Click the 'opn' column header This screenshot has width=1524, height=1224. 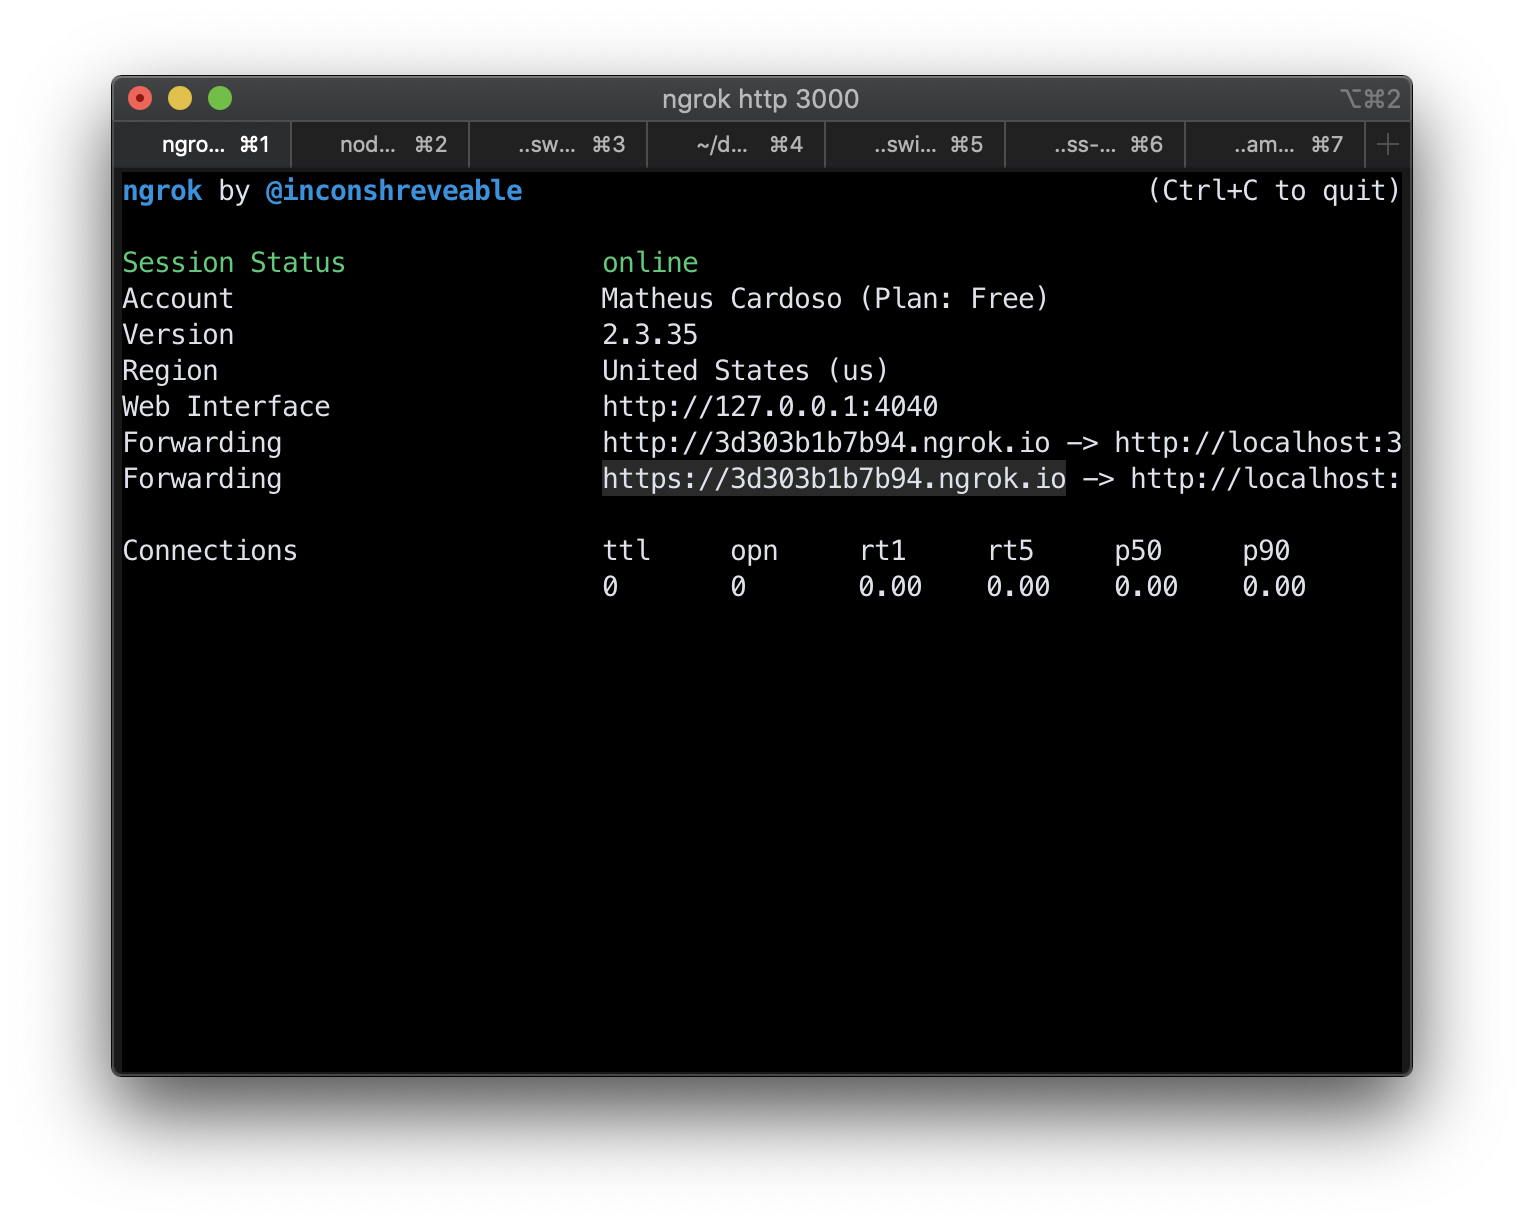754,551
